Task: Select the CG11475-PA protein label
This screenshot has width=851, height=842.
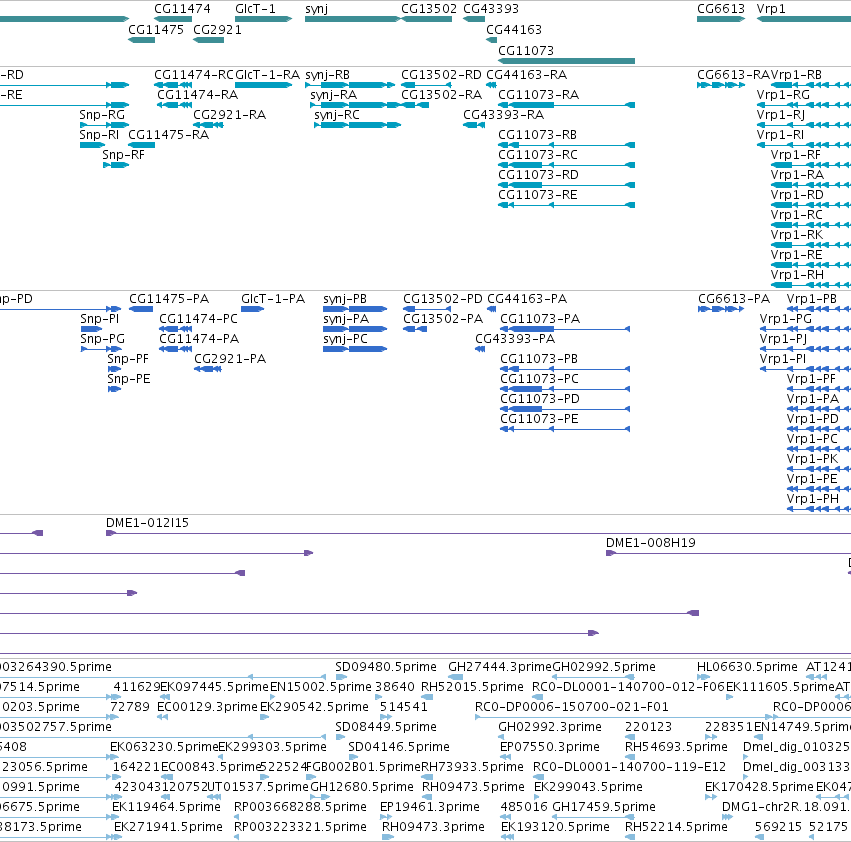Action: tap(169, 299)
